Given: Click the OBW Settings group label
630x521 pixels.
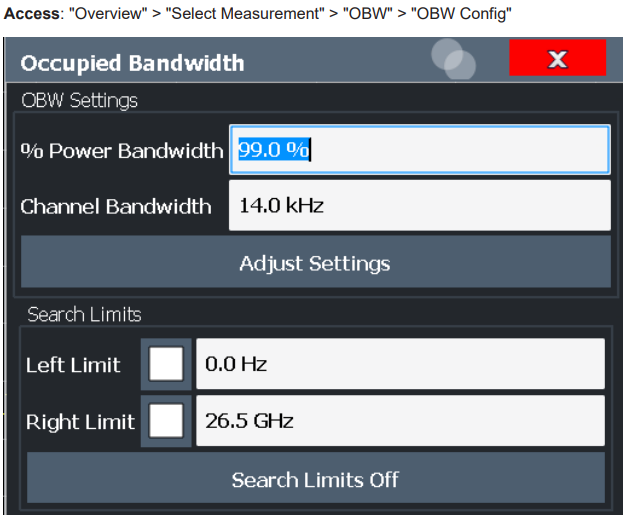Looking at the screenshot, I should 80,100.
